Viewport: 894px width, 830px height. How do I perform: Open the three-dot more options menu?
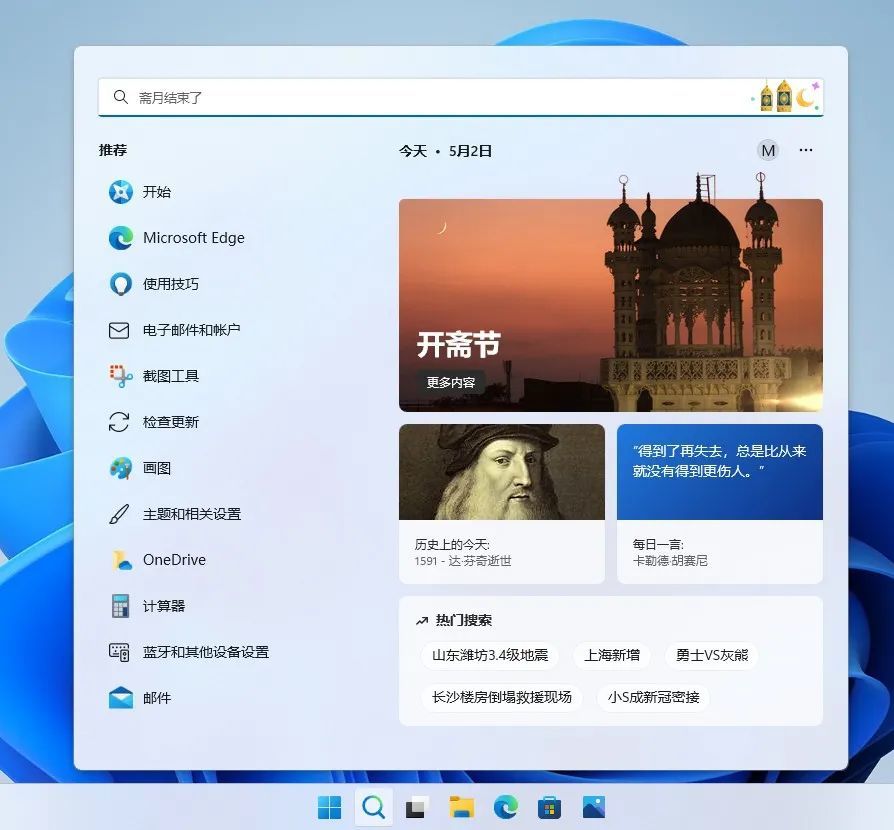806,150
